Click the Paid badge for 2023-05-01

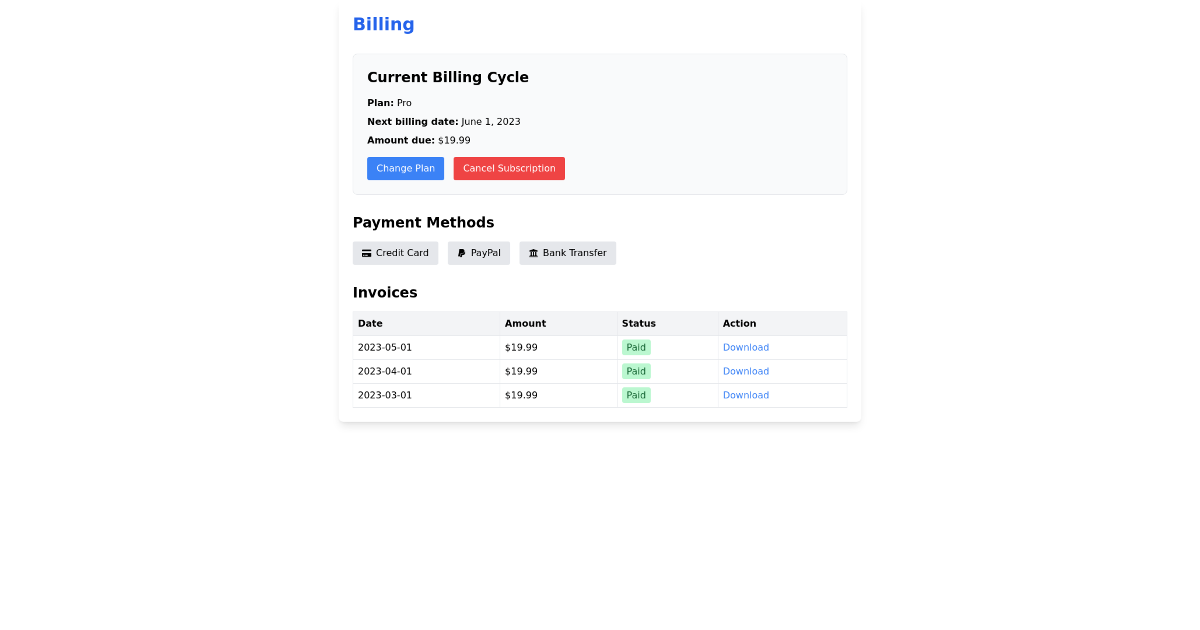coord(636,347)
